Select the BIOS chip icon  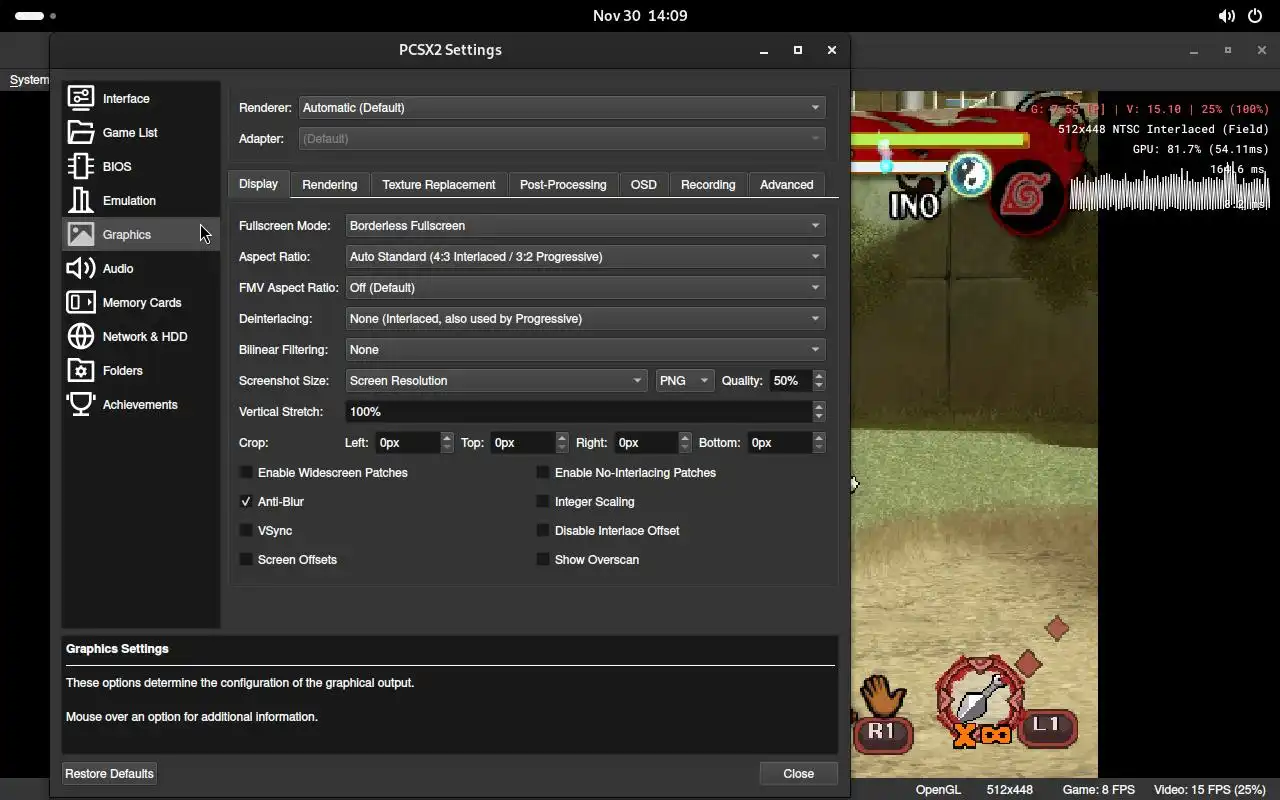(81, 166)
